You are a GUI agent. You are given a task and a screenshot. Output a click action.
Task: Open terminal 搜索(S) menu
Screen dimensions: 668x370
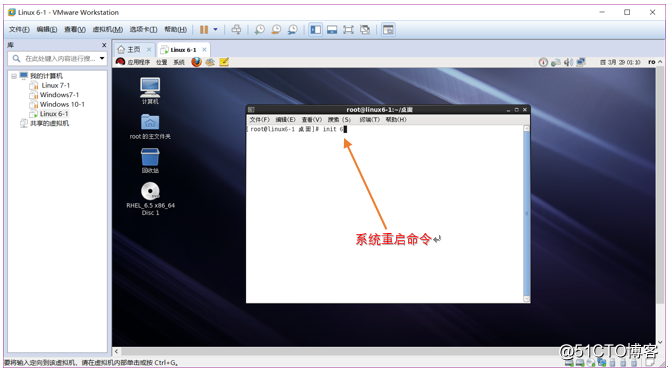(x=340, y=120)
